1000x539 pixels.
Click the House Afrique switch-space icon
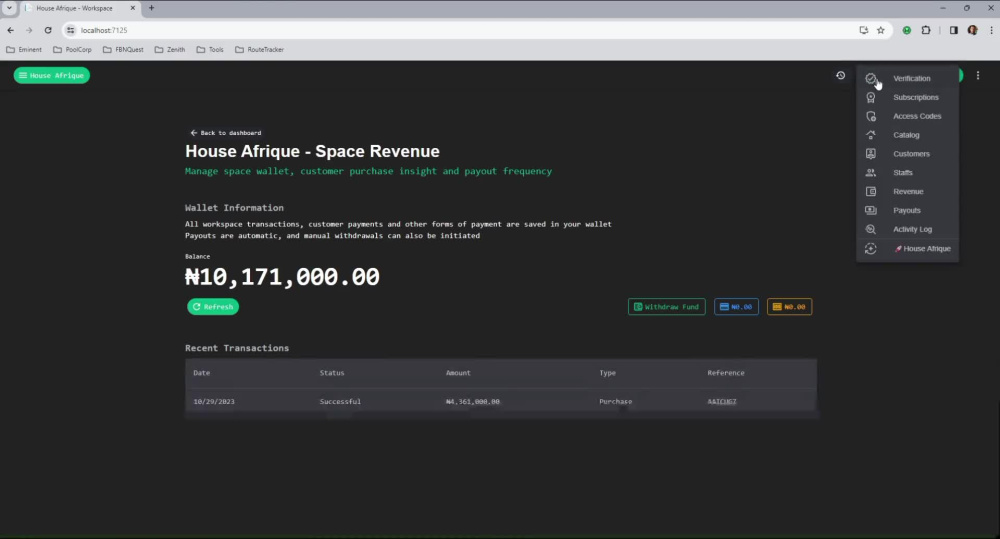pyautogui.click(x=871, y=249)
